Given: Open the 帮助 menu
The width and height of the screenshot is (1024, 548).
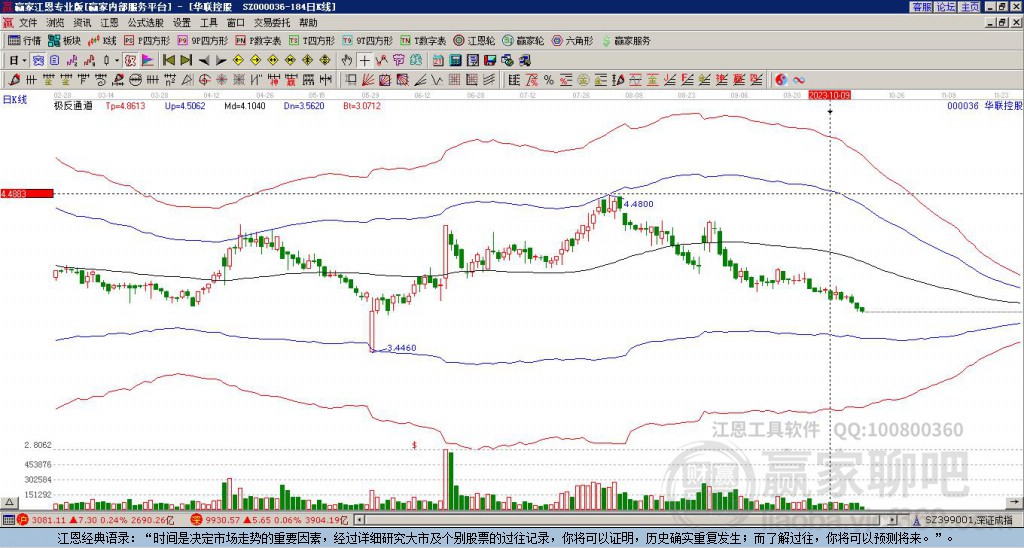Looking at the screenshot, I should [308, 23].
